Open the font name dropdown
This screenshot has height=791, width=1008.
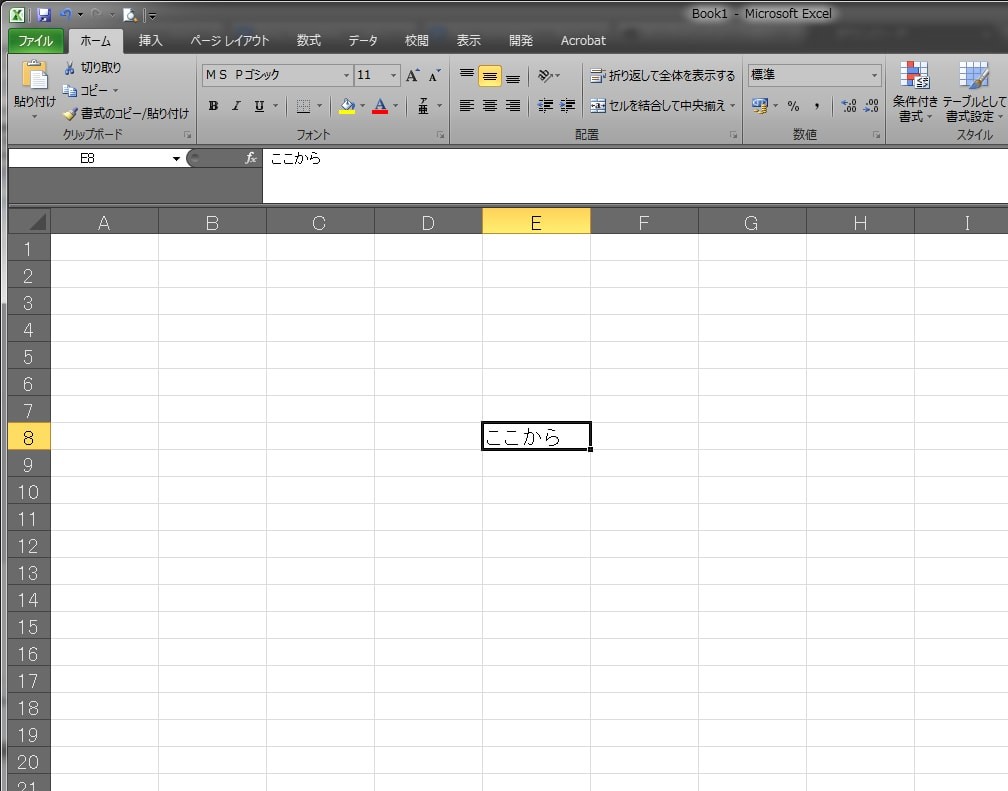pyautogui.click(x=345, y=74)
